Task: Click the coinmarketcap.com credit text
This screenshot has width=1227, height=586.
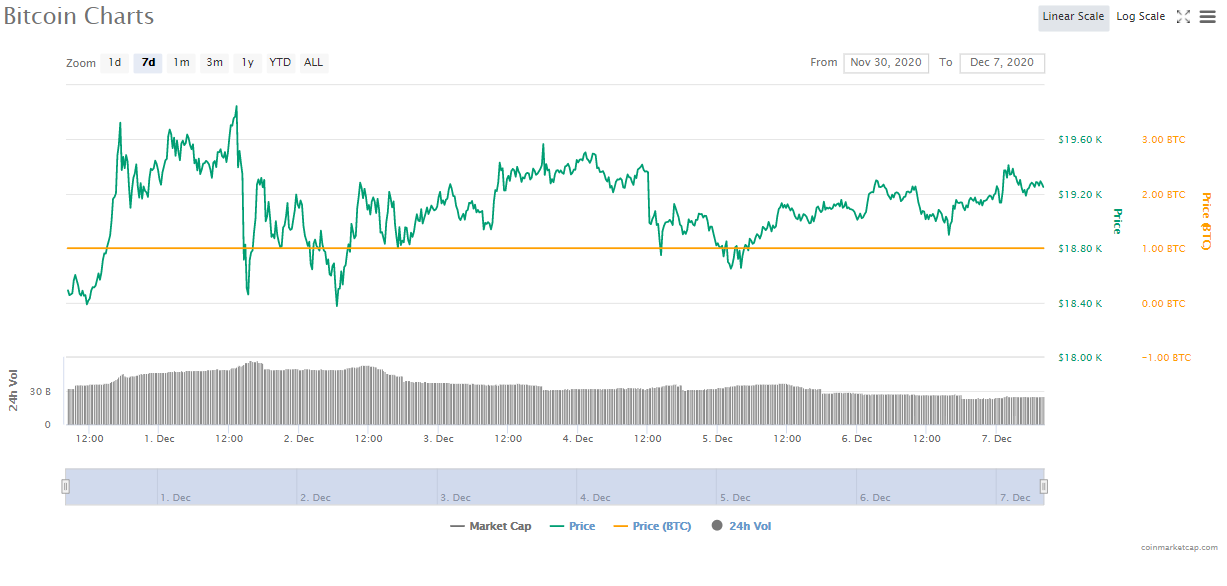Action: pyautogui.click(x=1179, y=548)
